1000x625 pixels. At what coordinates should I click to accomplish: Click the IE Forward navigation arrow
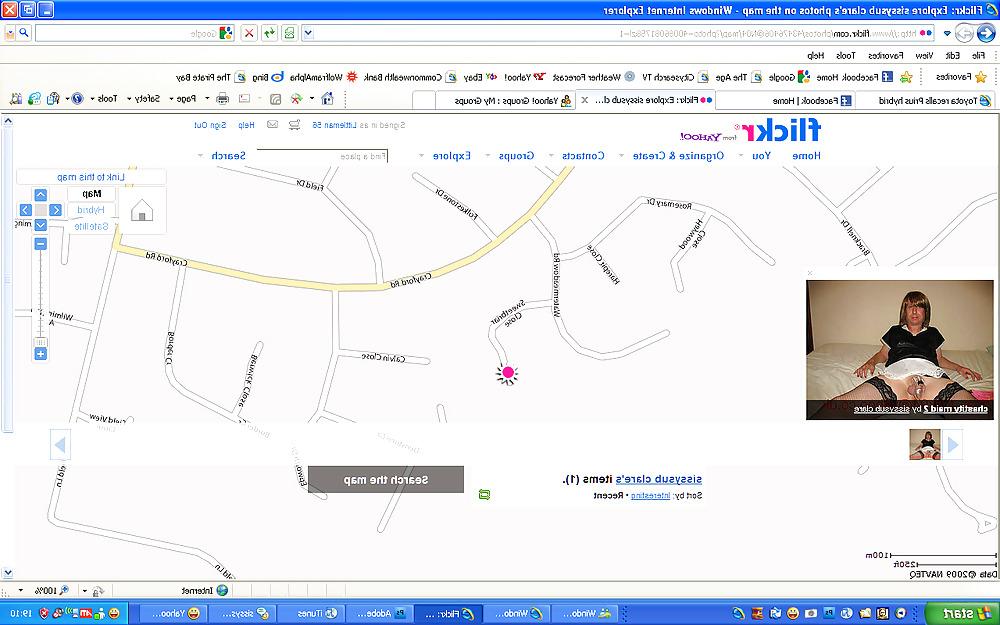pos(965,32)
